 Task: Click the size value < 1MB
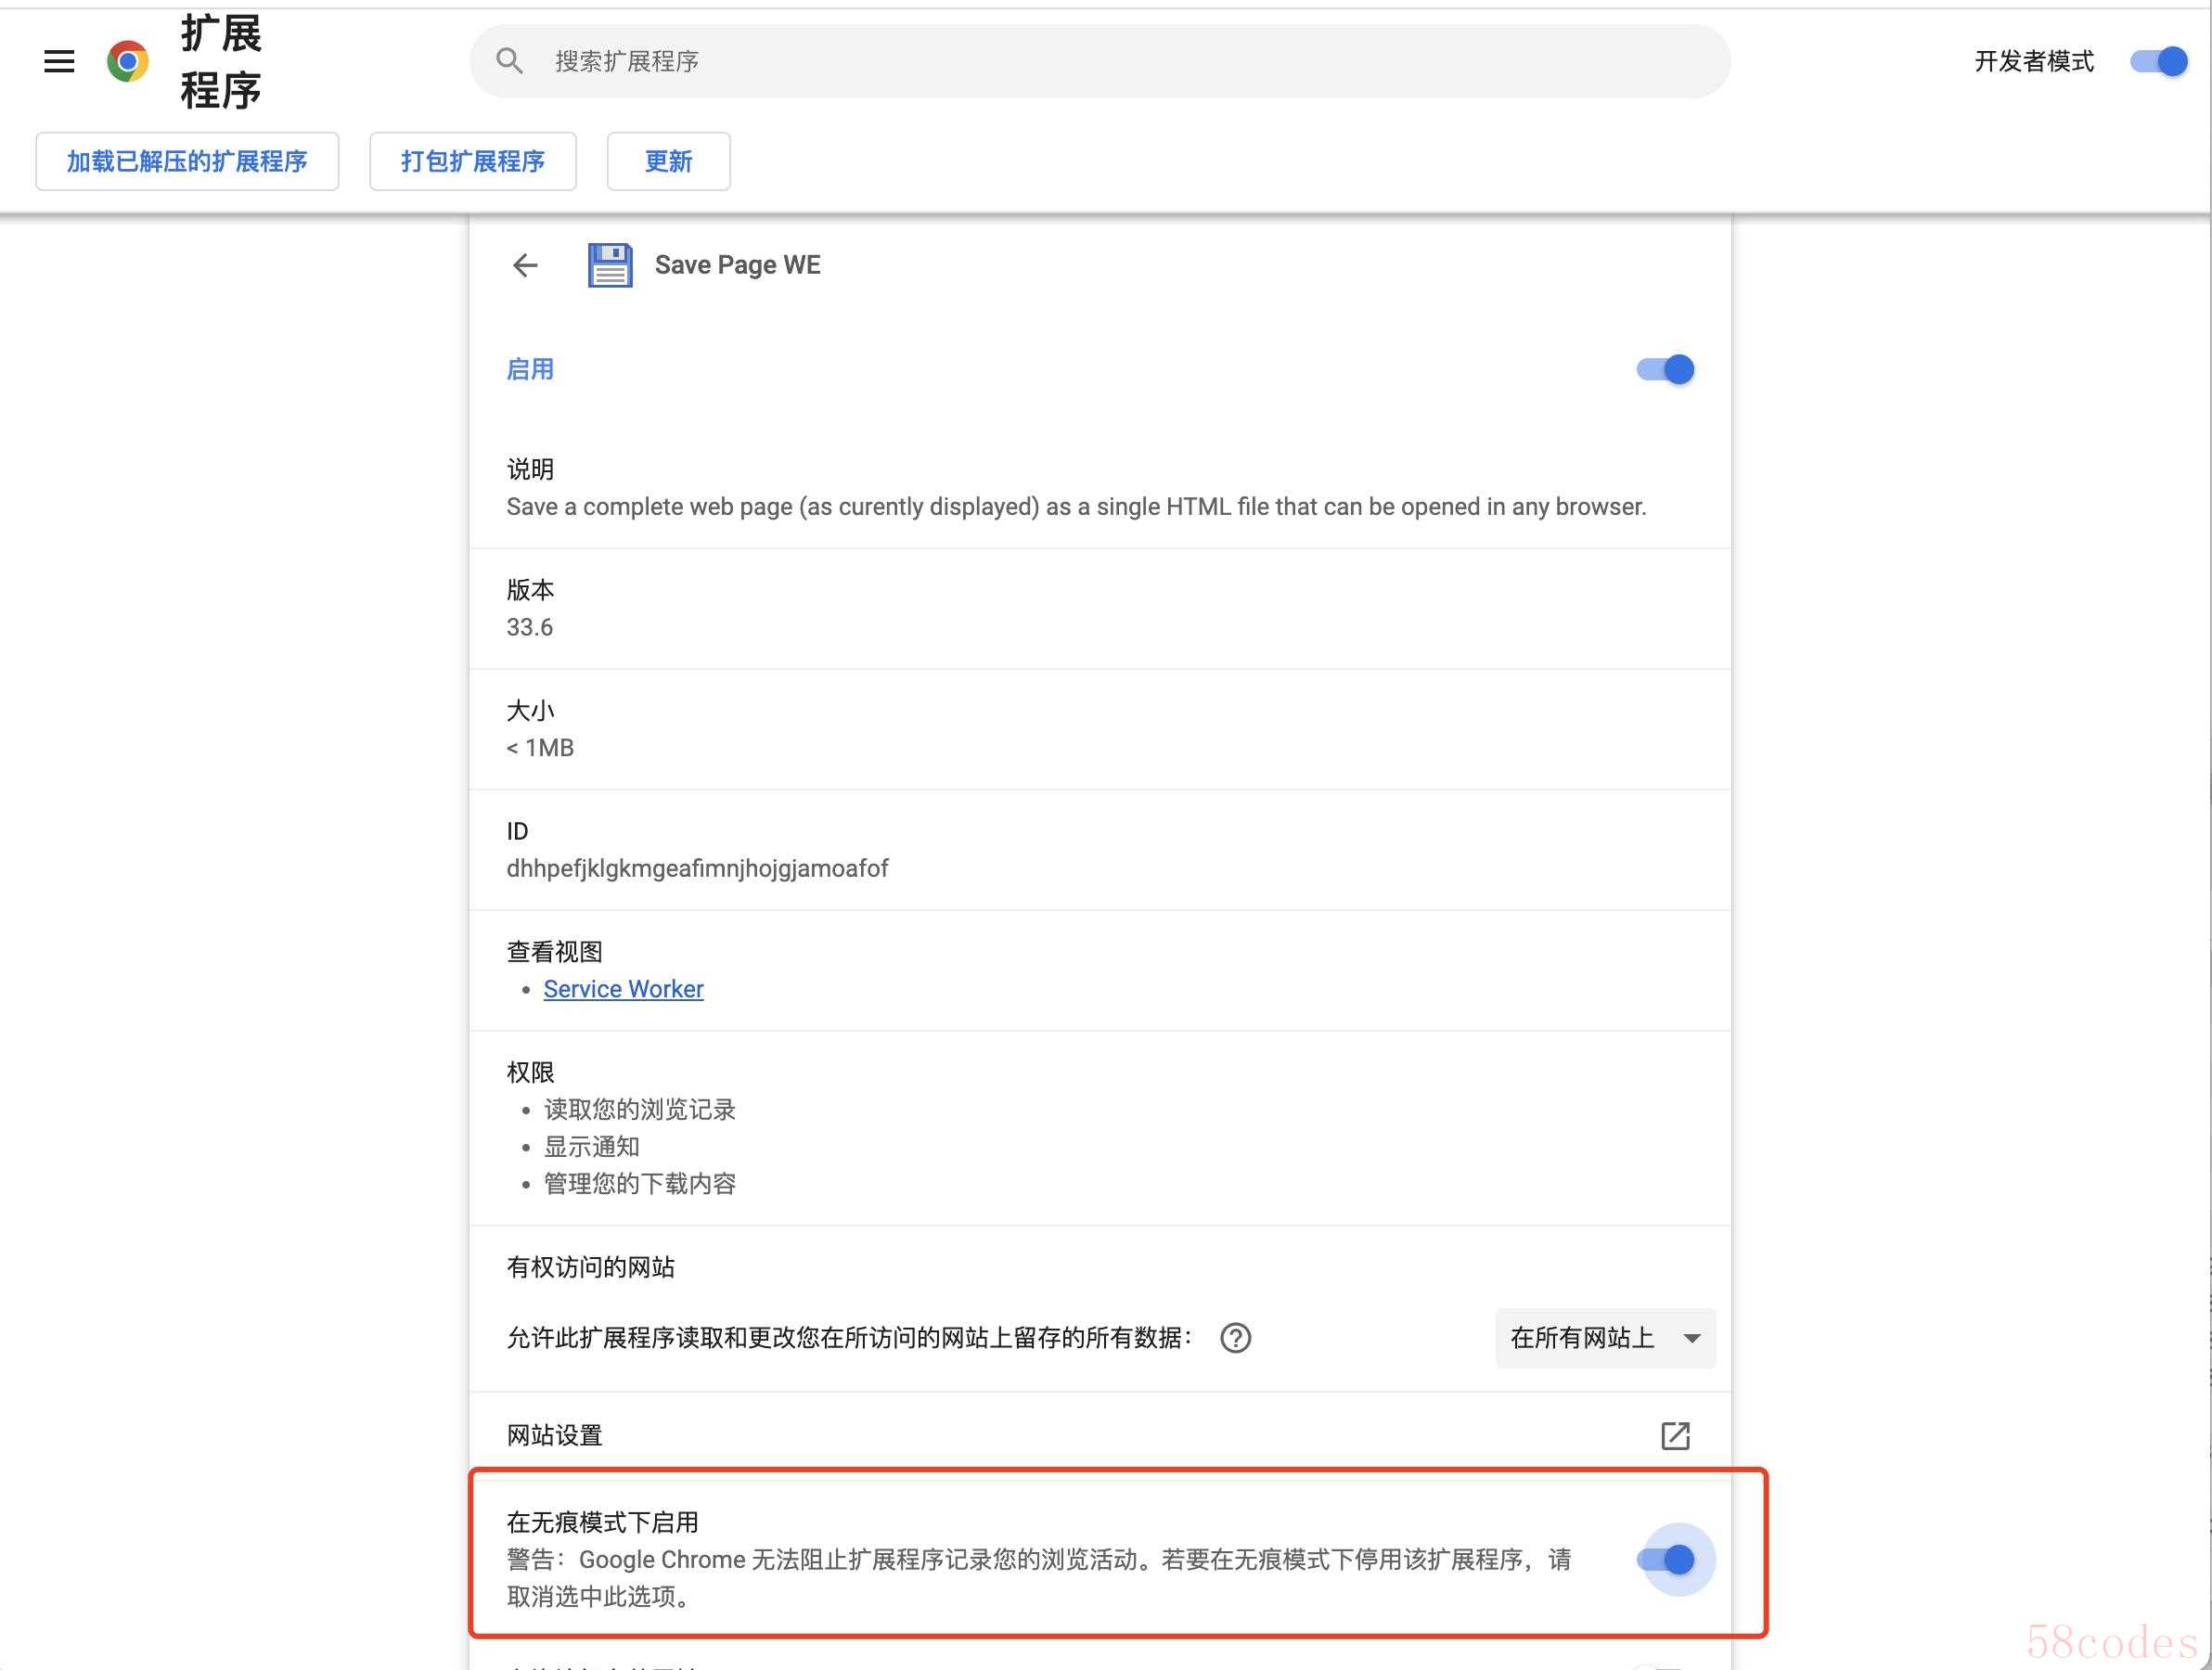point(540,748)
